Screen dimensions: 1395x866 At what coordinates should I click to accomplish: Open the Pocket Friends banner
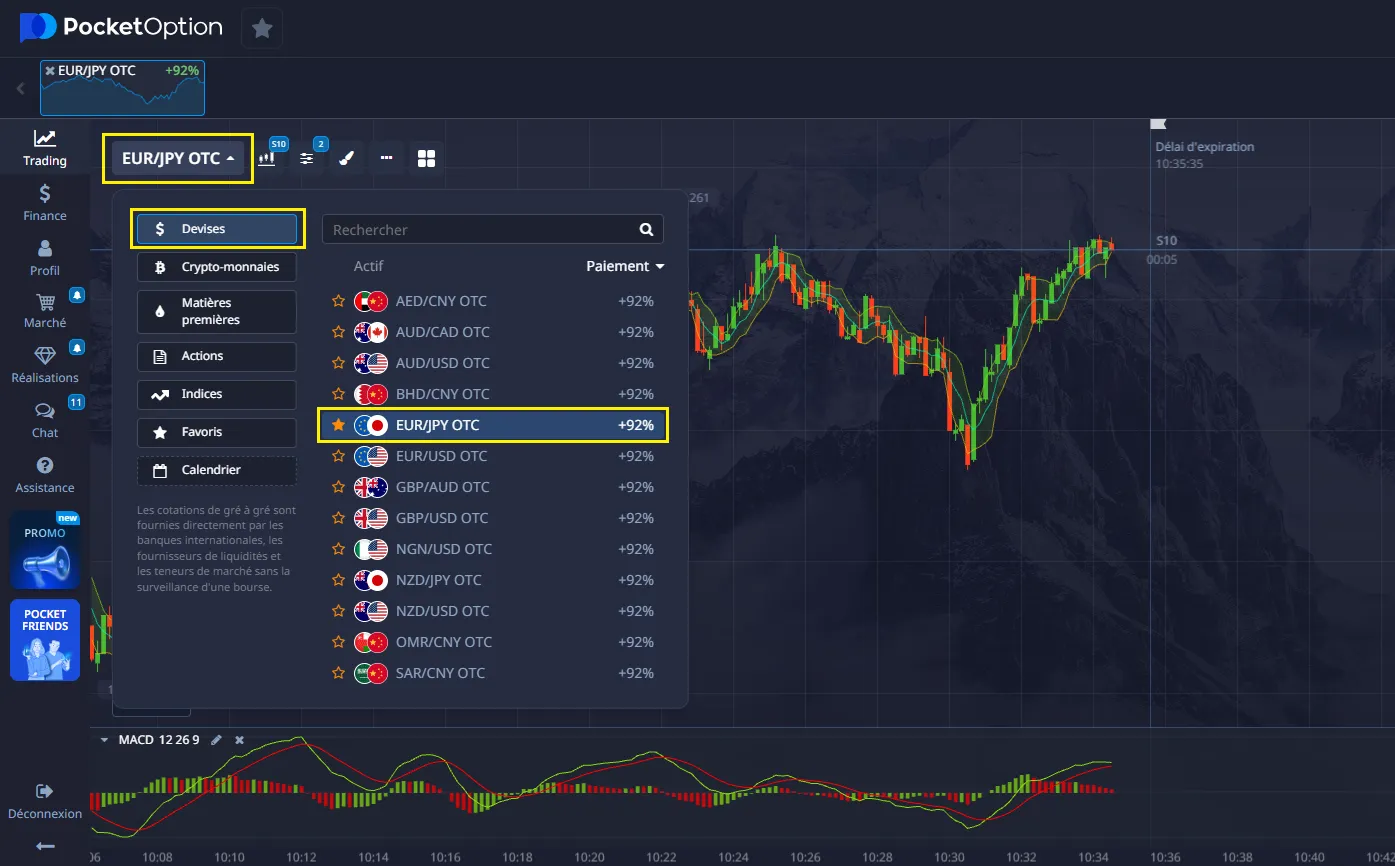point(45,640)
